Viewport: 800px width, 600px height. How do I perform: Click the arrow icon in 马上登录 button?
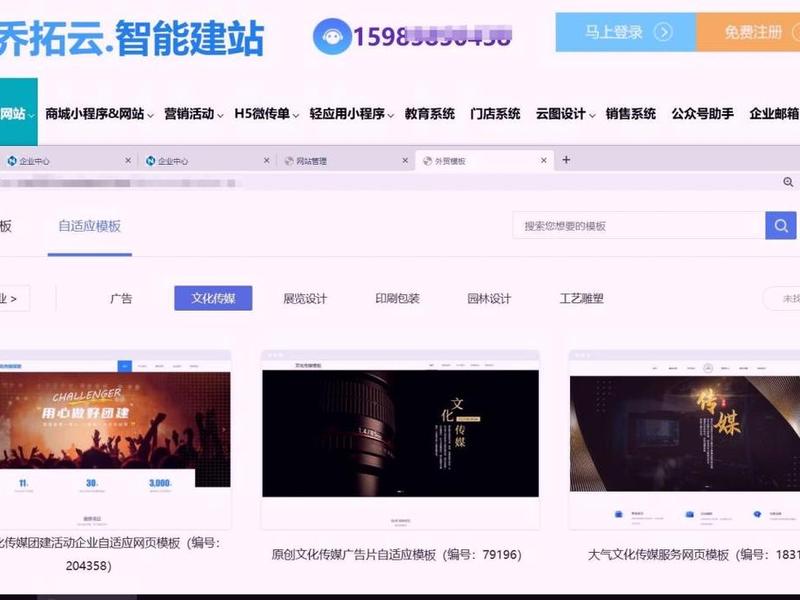[x=663, y=32]
